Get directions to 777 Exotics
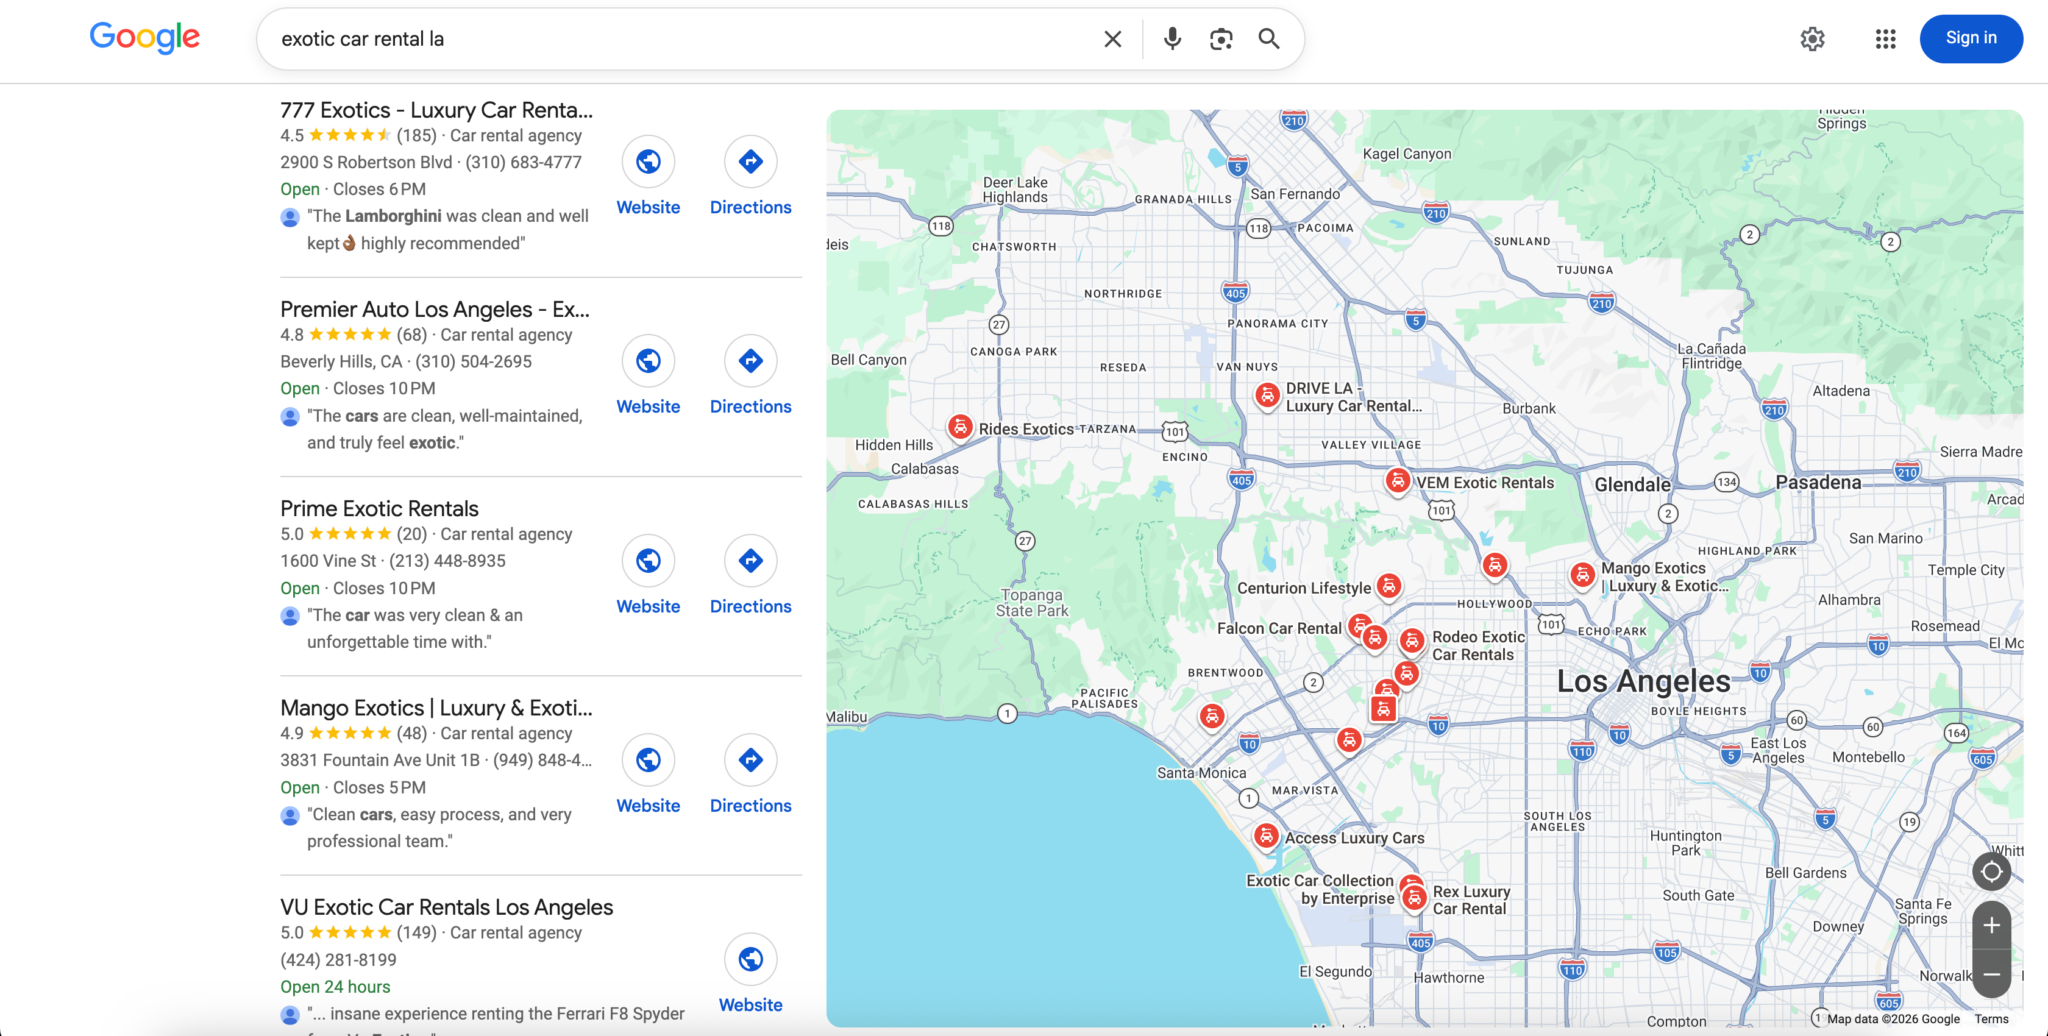Screen dimensions: 2048x1036 (751, 161)
